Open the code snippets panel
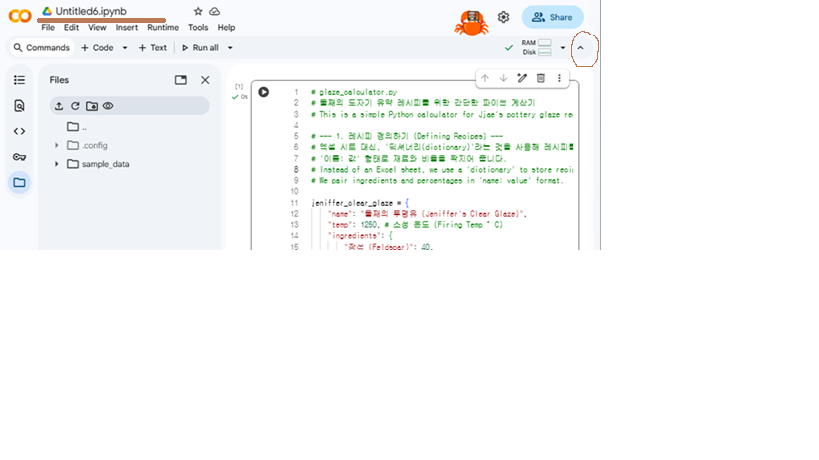Viewport: 819px width, 460px height. [19, 131]
